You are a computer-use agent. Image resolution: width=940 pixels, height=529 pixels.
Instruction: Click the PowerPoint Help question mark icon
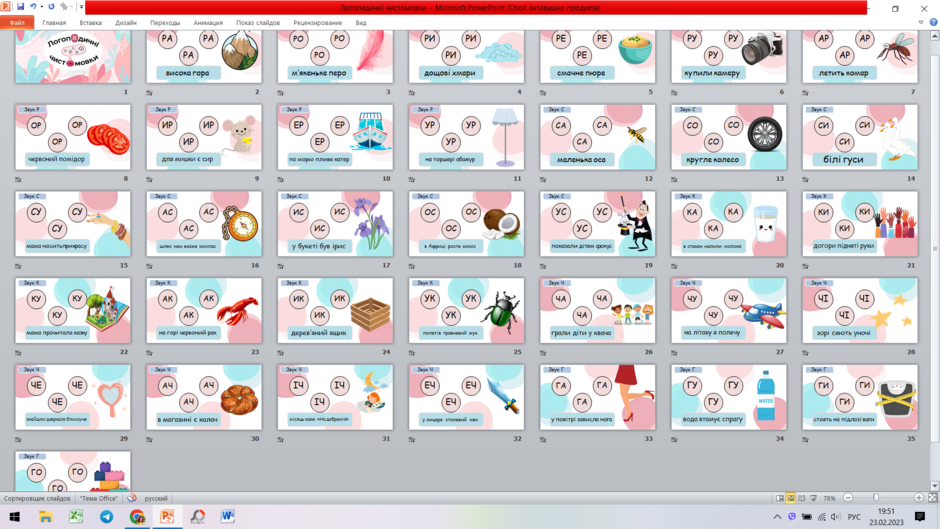(x=933, y=22)
